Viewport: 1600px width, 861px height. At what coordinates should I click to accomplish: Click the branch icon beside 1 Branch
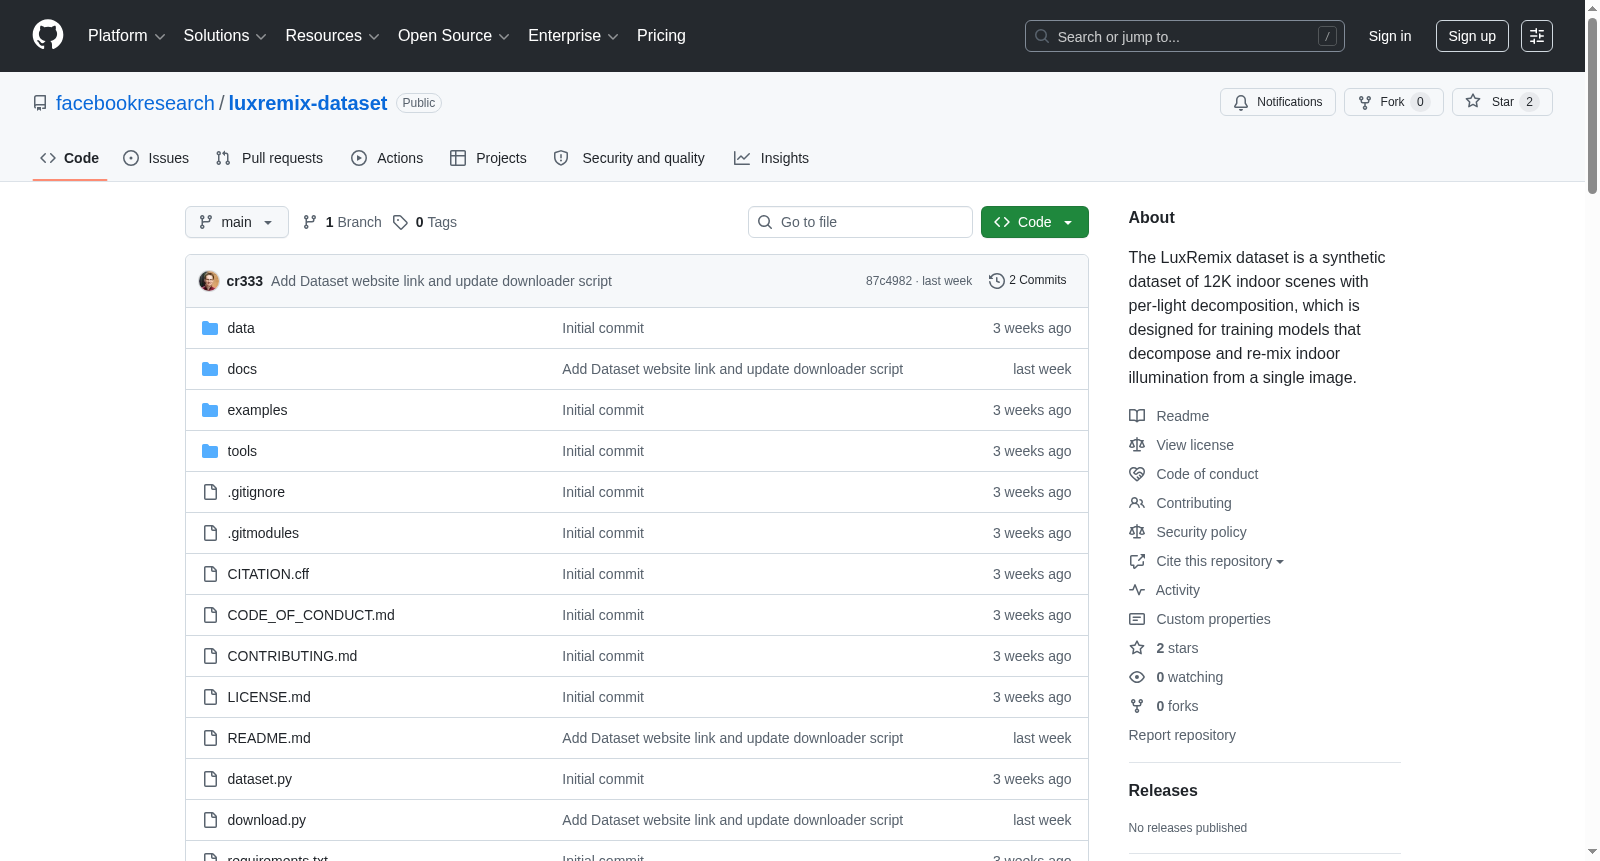(x=310, y=222)
